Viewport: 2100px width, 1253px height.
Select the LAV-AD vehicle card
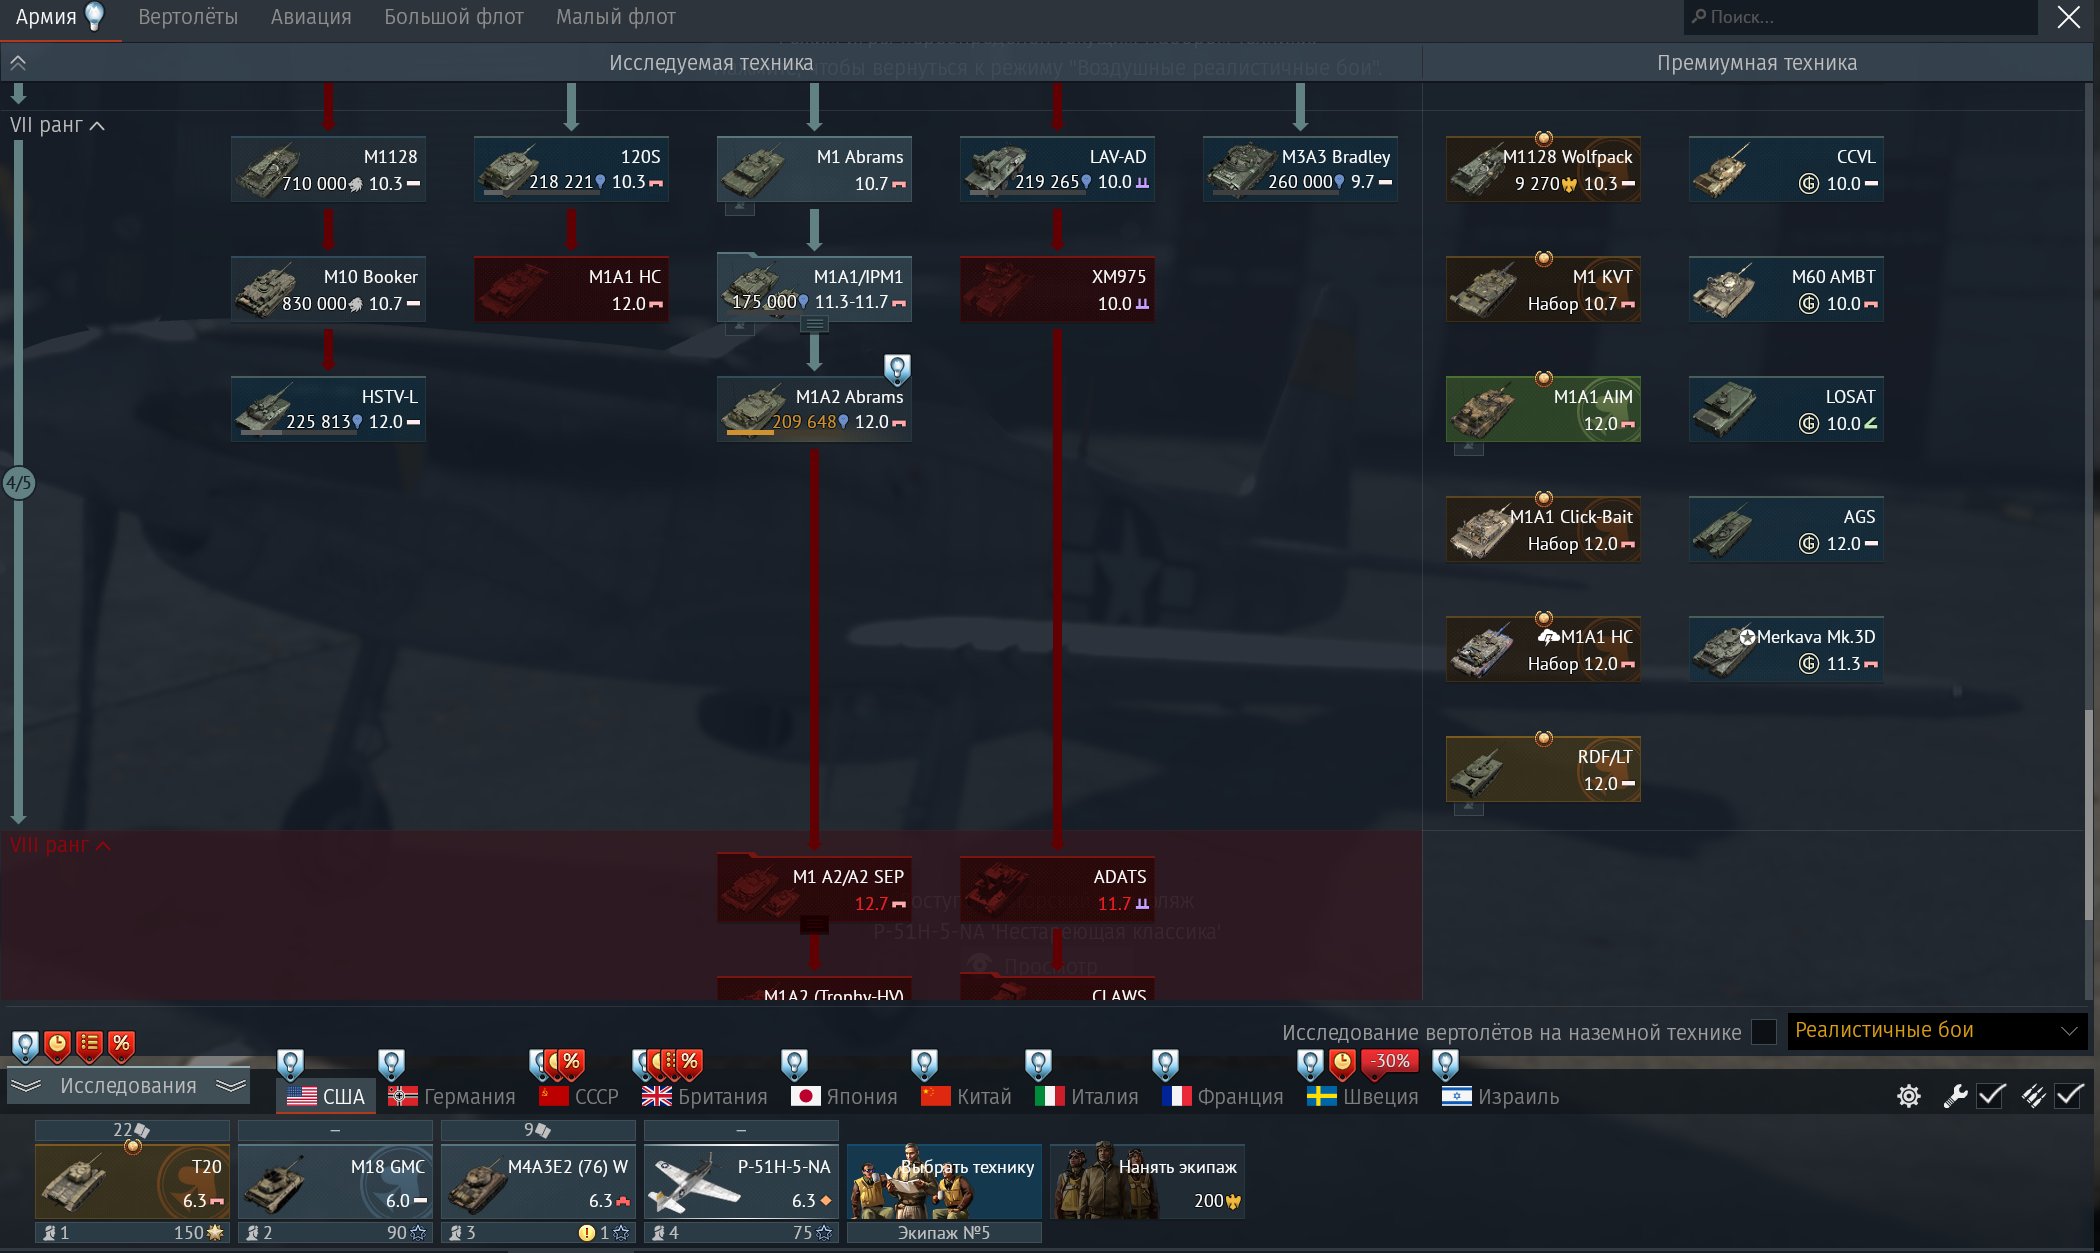pyautogui.click(x=1057, y=169)
